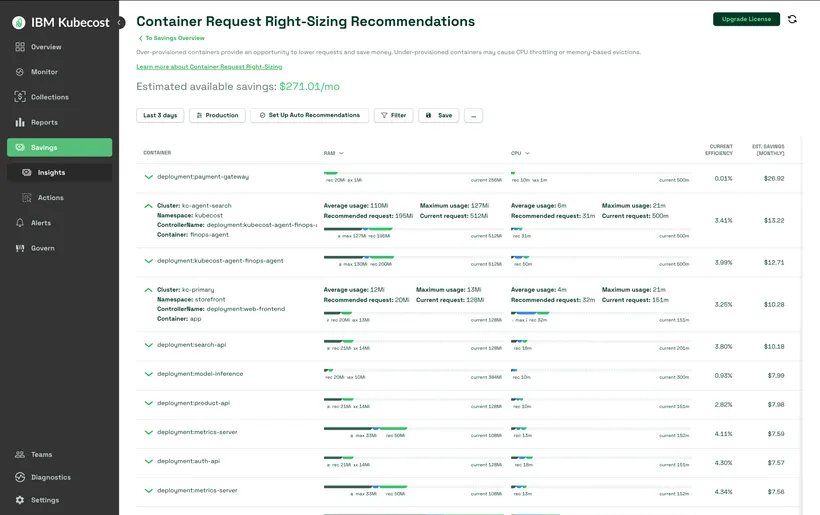
Task: Expand the deployment:metrics-server row with 4.11% efficiency
Action: 149,432
